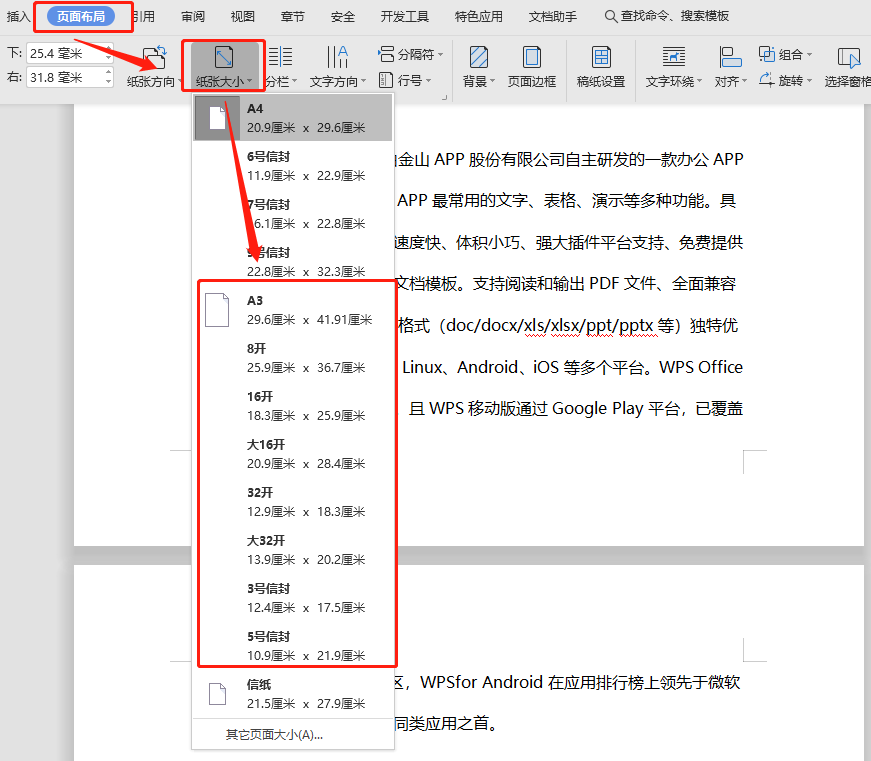Viewport: 871px width, 761px height.
Task: Select A3 paper size from list
Action: 296,309
